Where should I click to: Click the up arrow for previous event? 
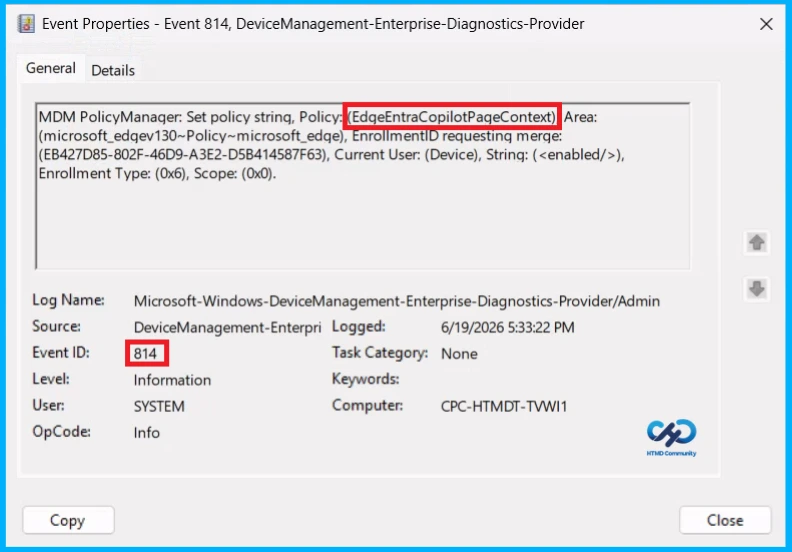pyautogui.click(x=756, y=242)
